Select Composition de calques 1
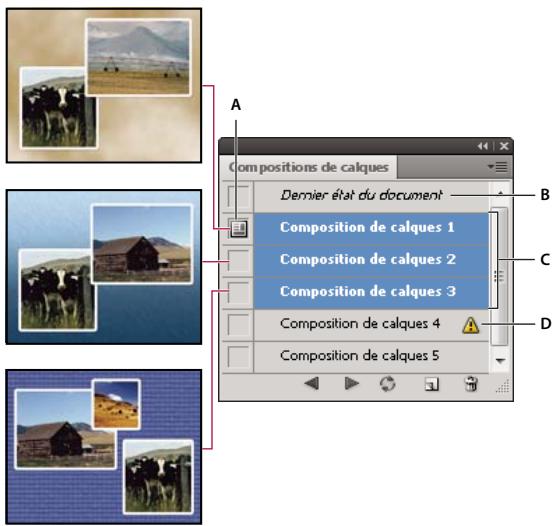Viewport: 556px width, 526px height. click(371, 228)
